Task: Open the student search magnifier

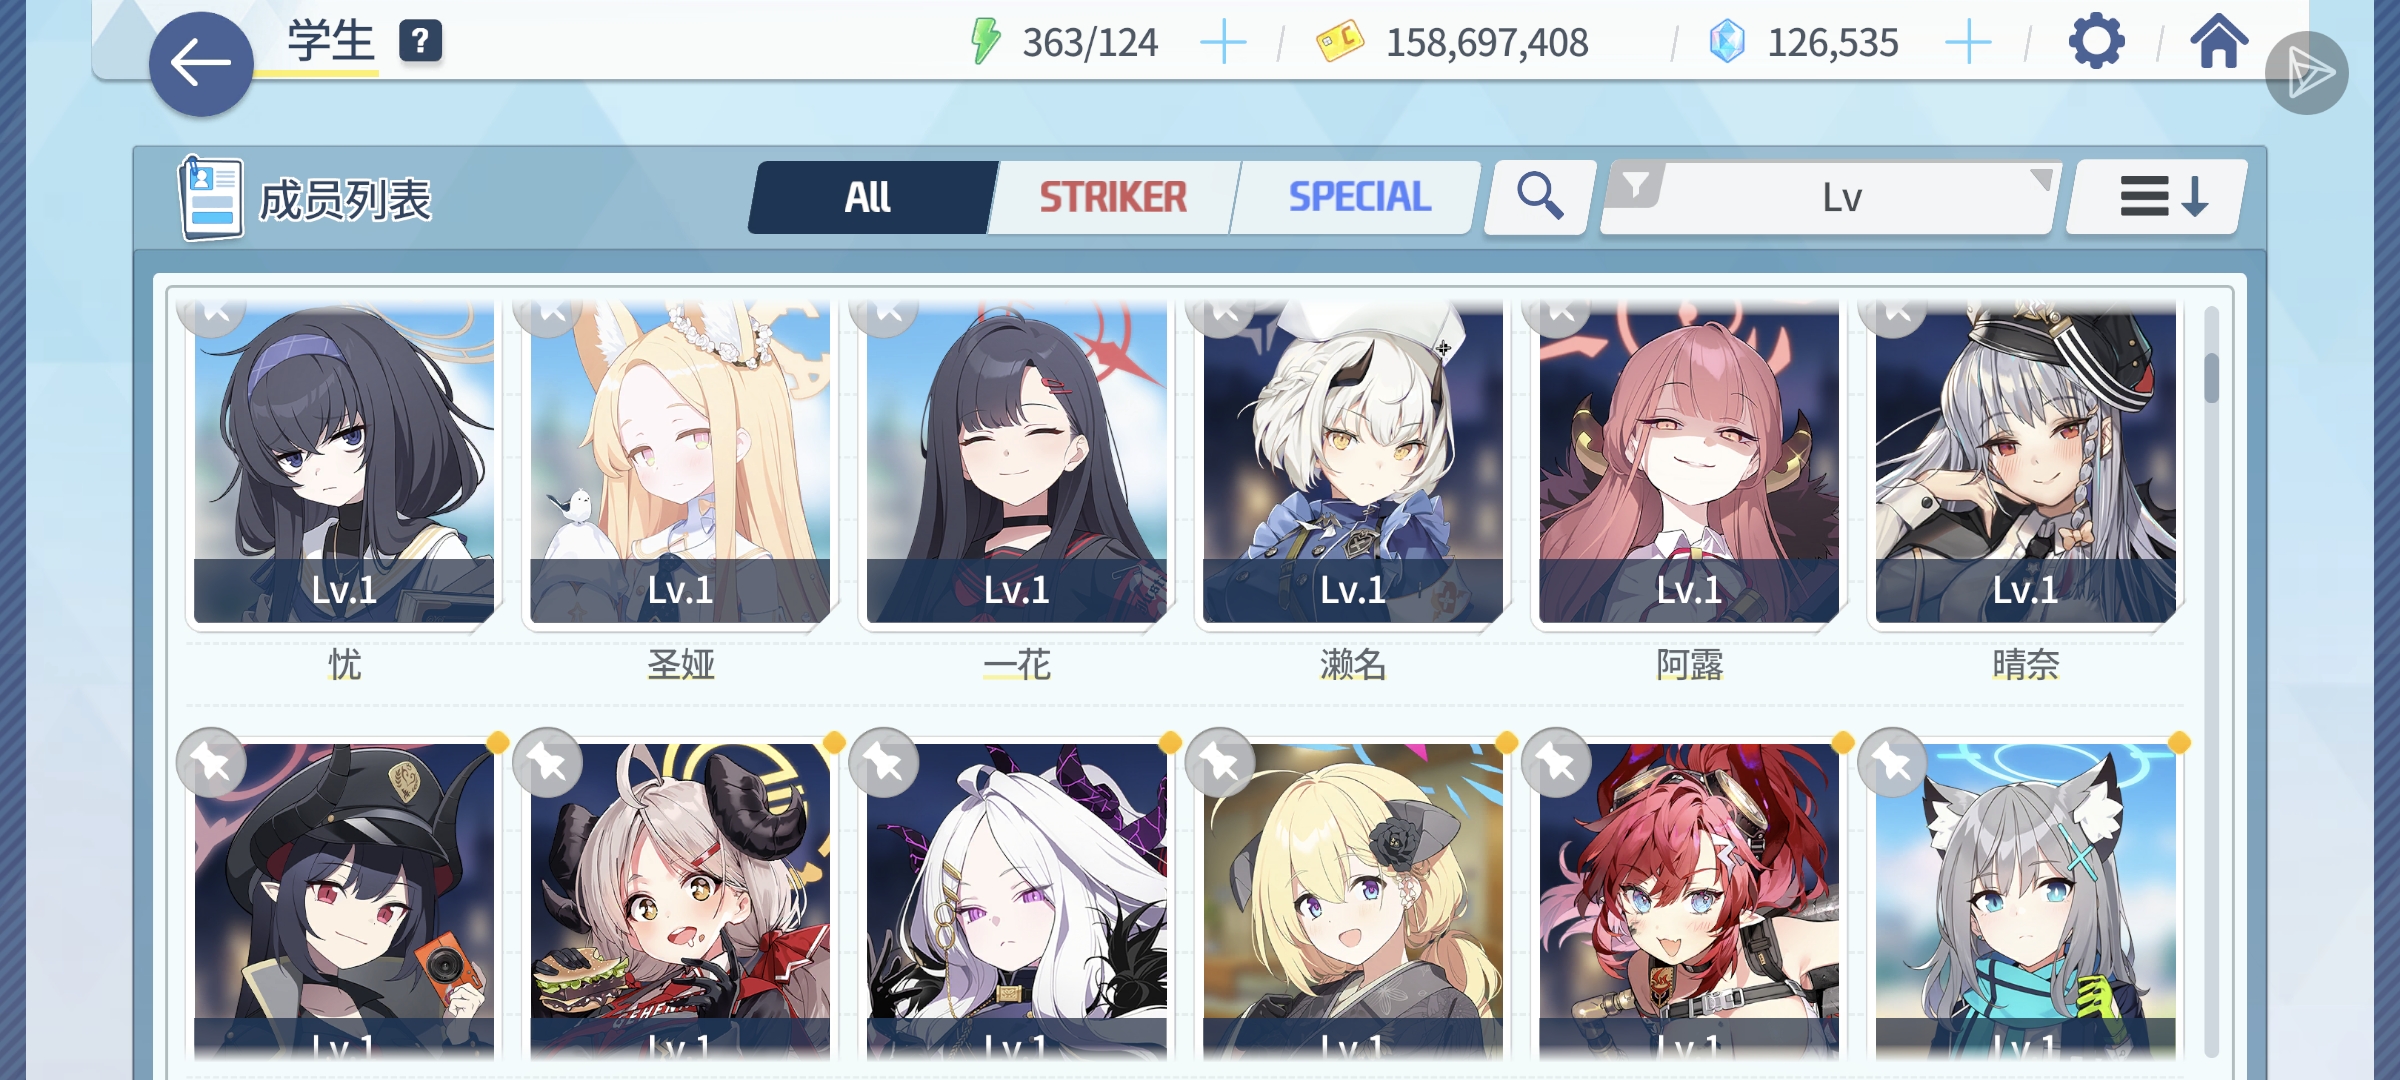Action: coord(1539,197)
